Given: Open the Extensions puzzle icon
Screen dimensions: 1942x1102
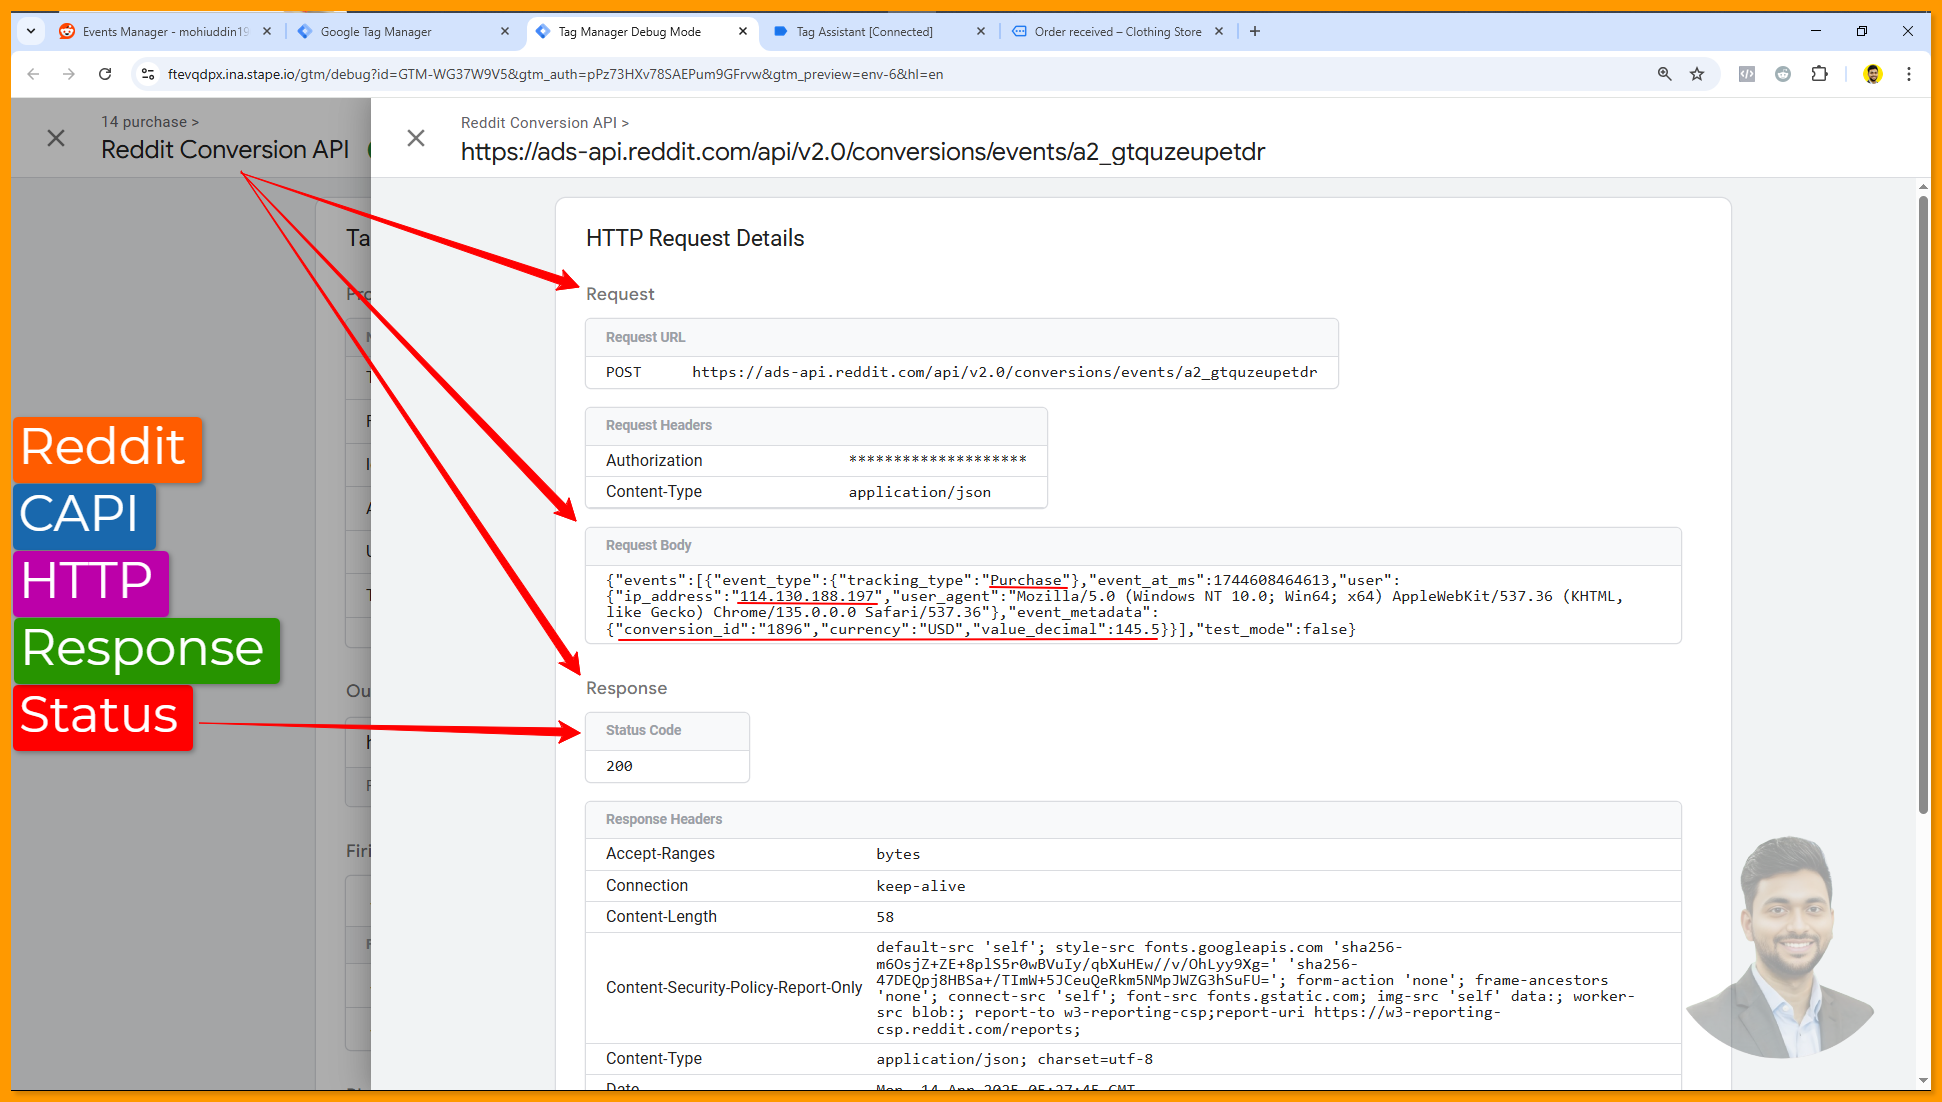Looking at the screenshot, I should 1819,74.
